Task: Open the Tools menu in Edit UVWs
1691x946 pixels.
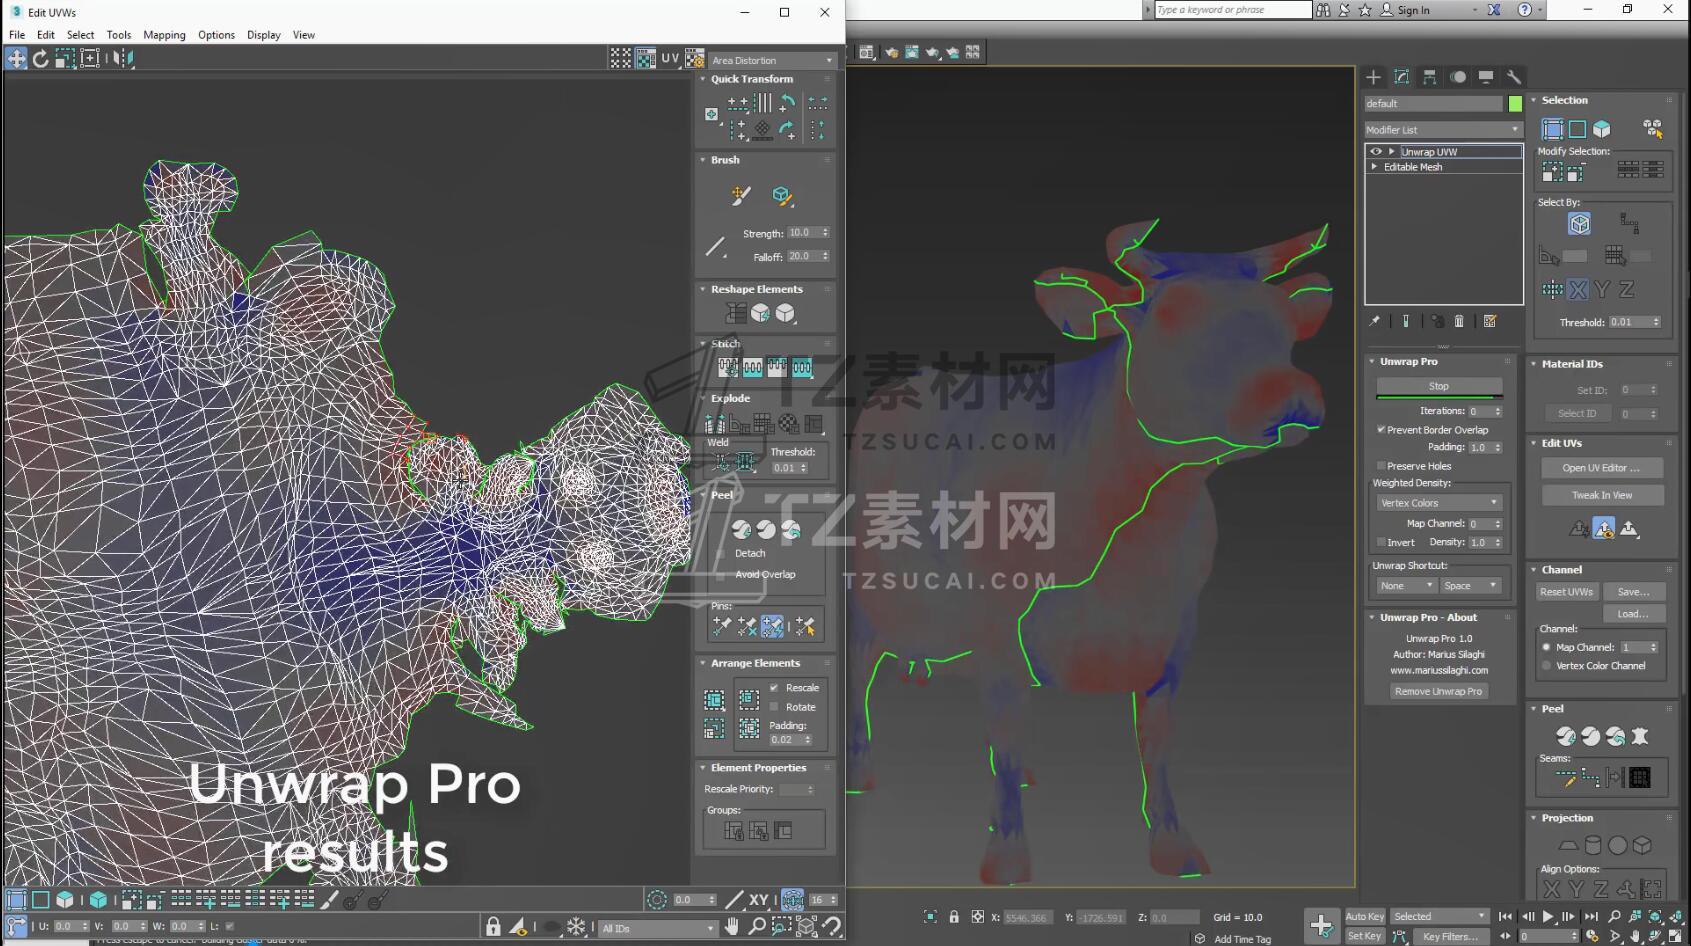Action: click(x=119, y=35)
